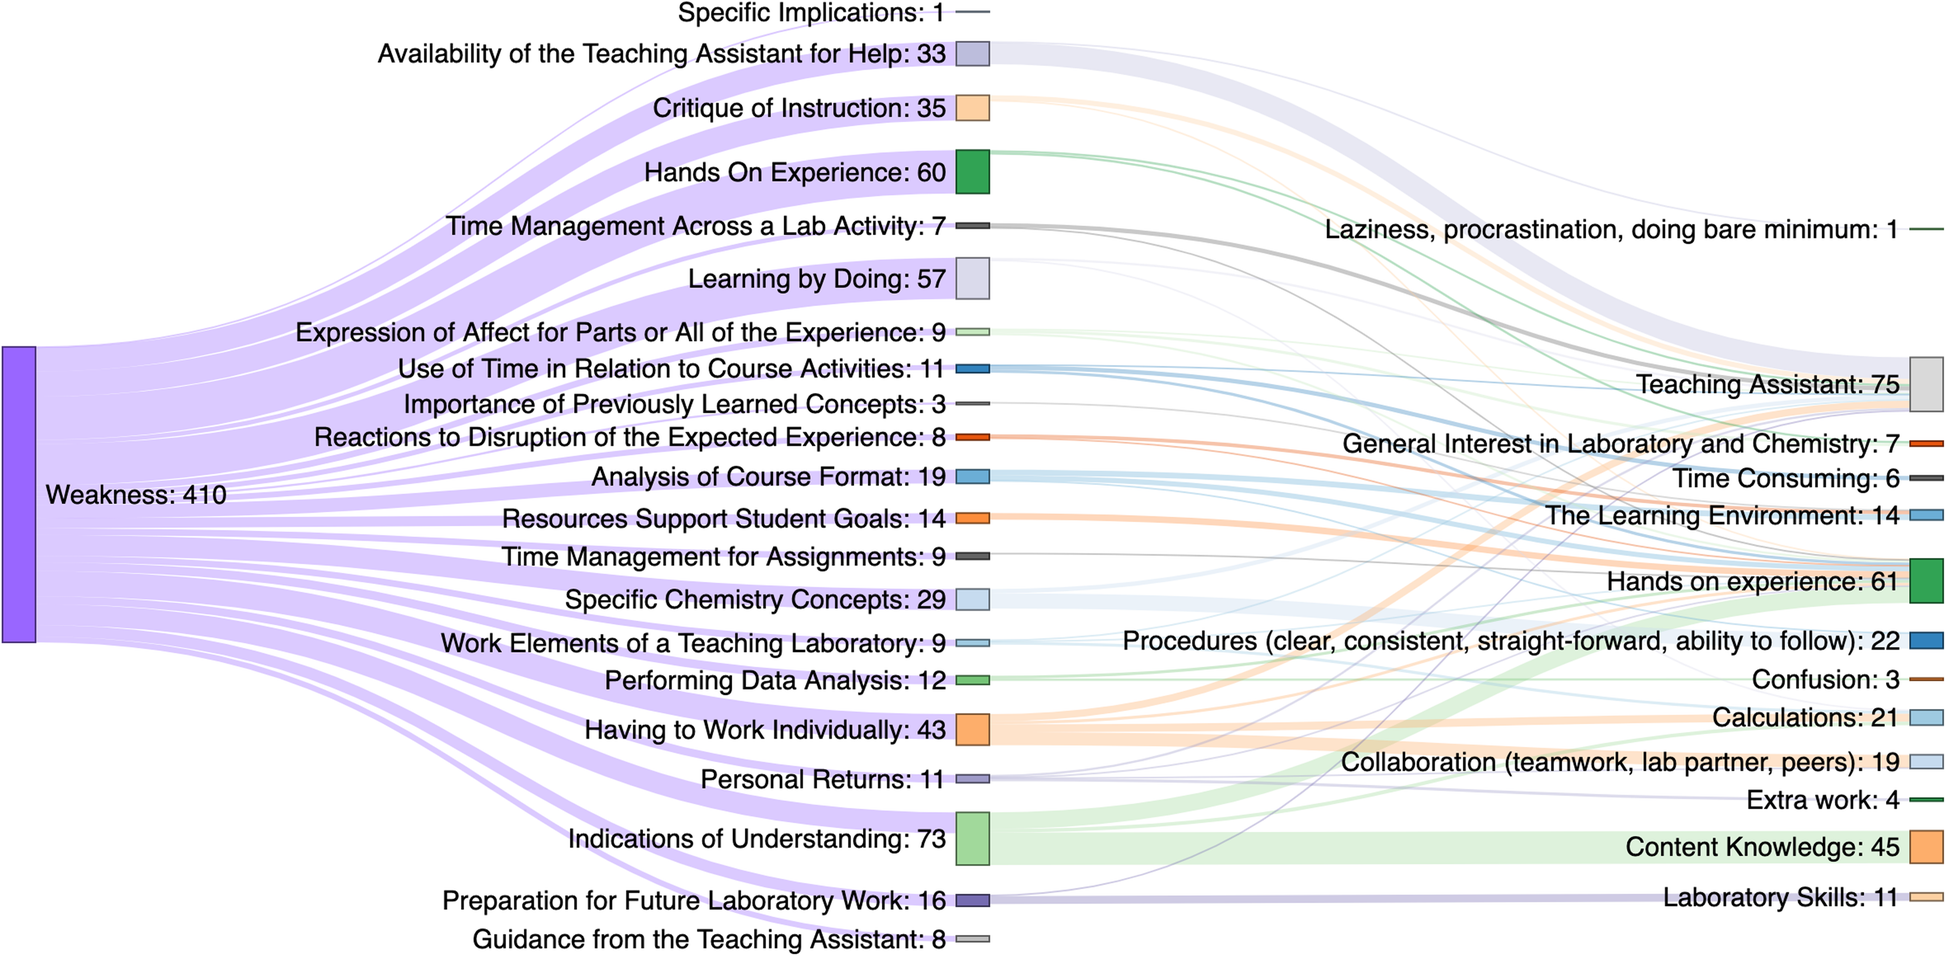Click the purple Weakness: 410 source node
Screen dimensions: 1946x956
coord(19,495)
